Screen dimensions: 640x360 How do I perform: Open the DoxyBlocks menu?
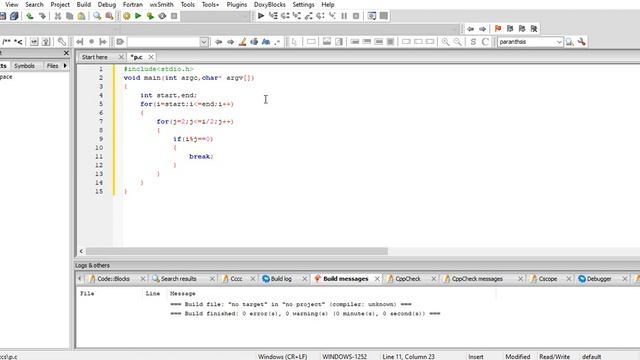[269, 4]
